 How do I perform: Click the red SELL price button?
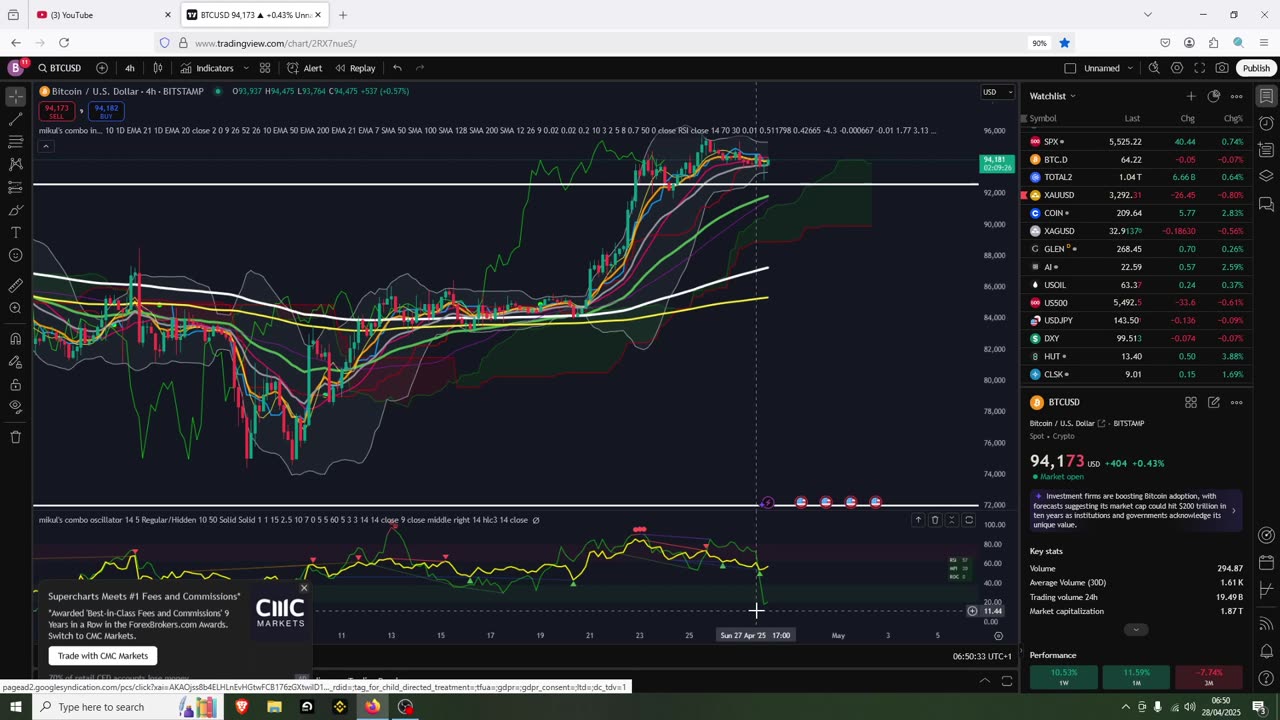coord(56,111)
